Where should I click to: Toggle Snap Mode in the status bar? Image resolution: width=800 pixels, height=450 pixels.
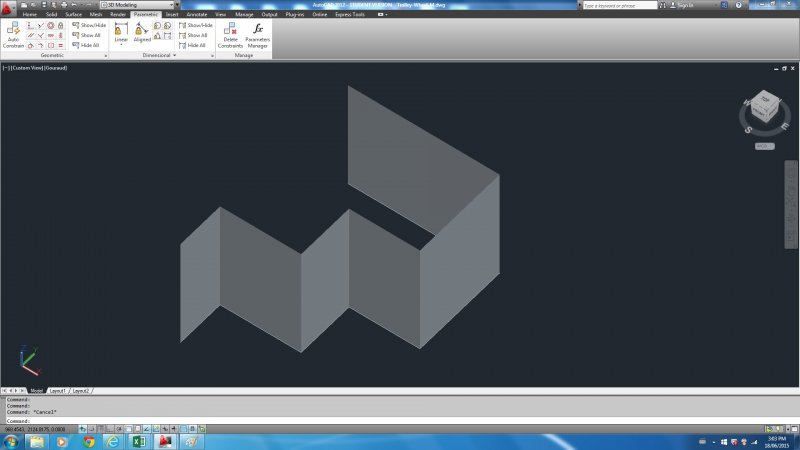click(x=92, y=429)
